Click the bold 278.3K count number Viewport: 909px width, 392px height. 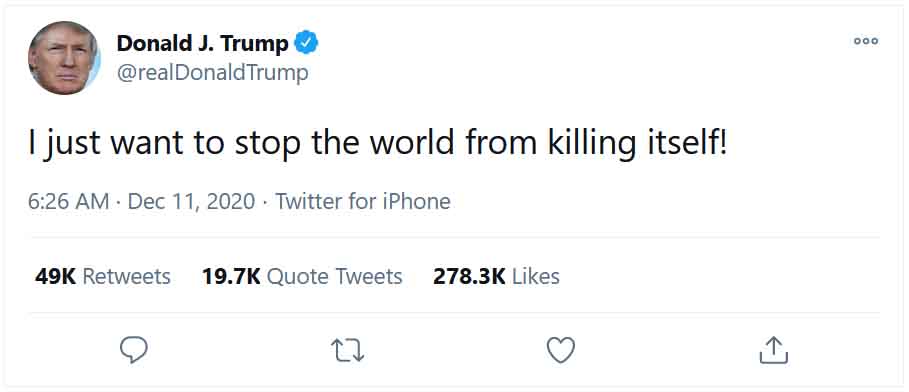pos(470,277)
